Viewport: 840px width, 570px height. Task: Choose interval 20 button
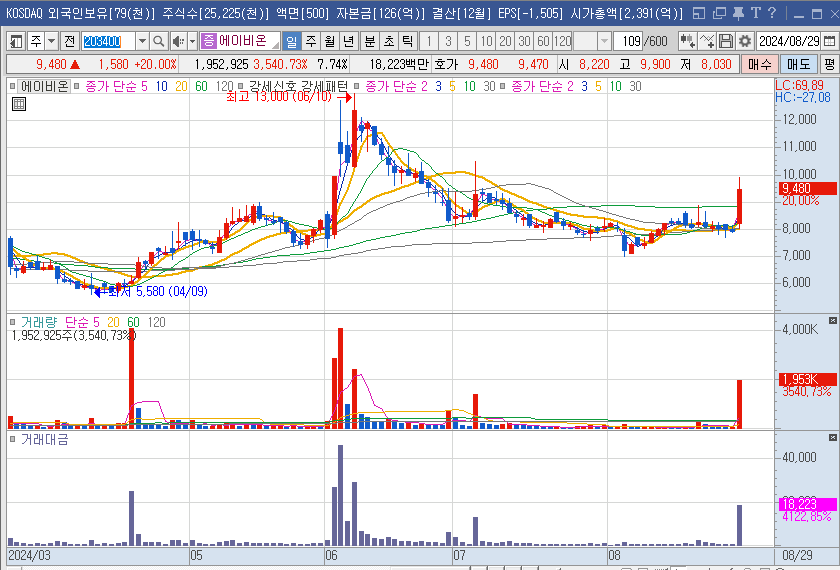click(505, 41)
